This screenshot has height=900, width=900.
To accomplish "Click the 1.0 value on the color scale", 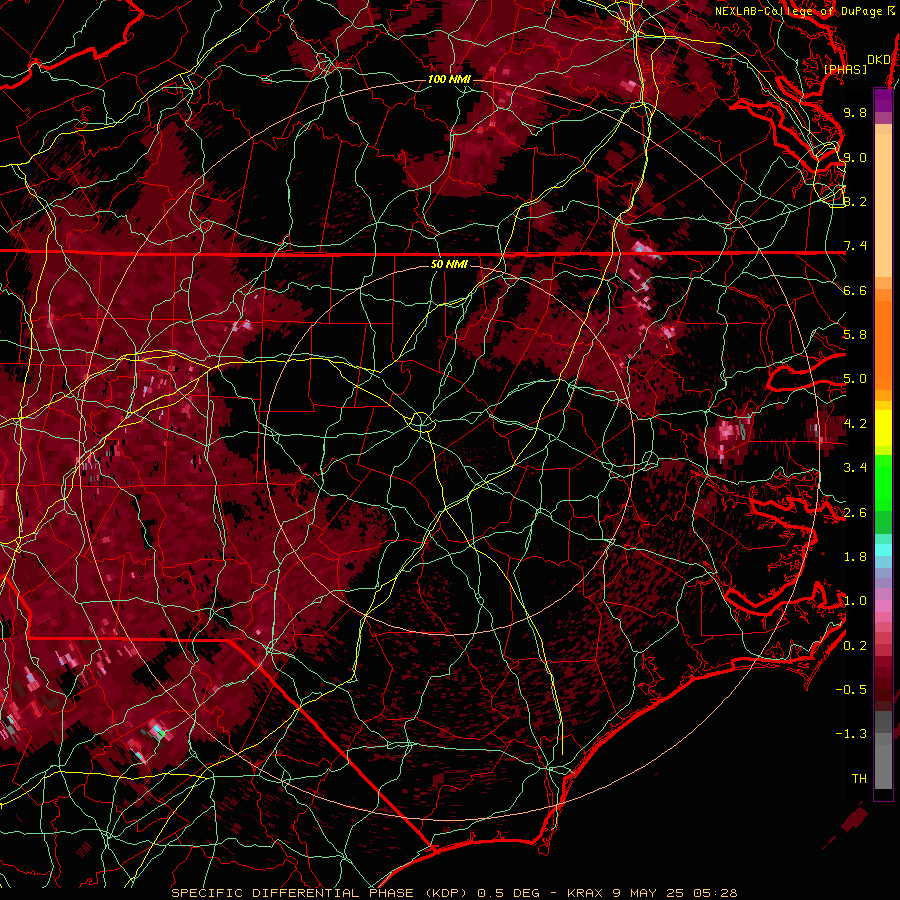I will point(855,601).
